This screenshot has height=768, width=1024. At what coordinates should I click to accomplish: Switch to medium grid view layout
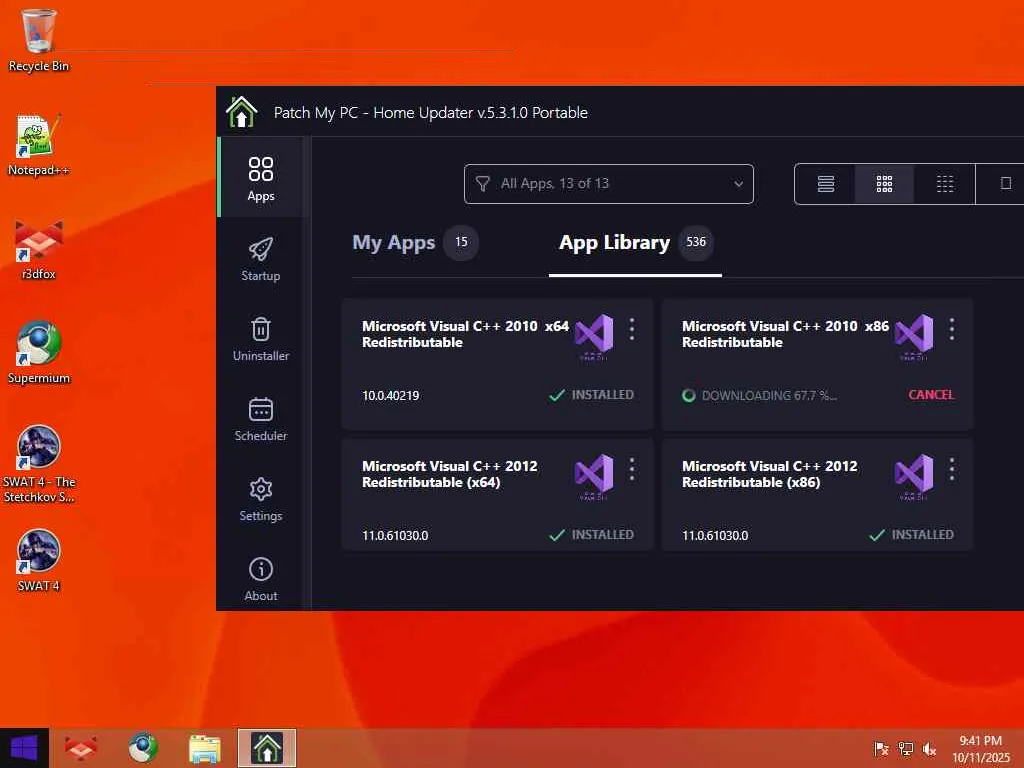884,184
